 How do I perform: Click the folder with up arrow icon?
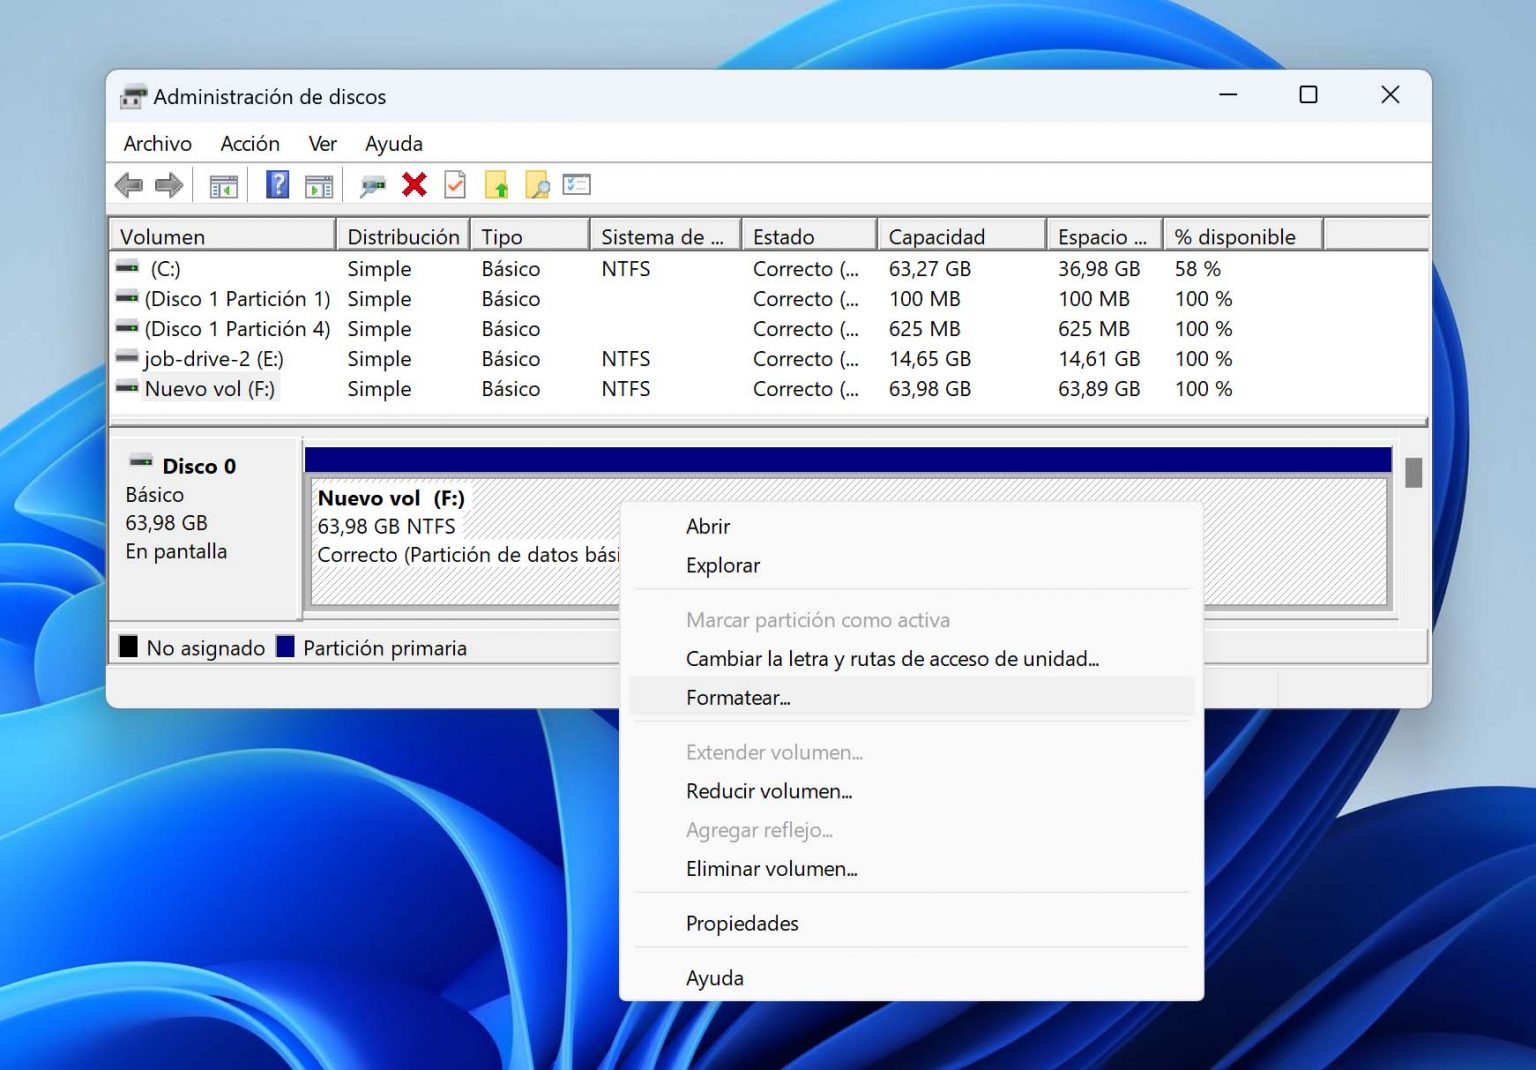coord(497,184)
